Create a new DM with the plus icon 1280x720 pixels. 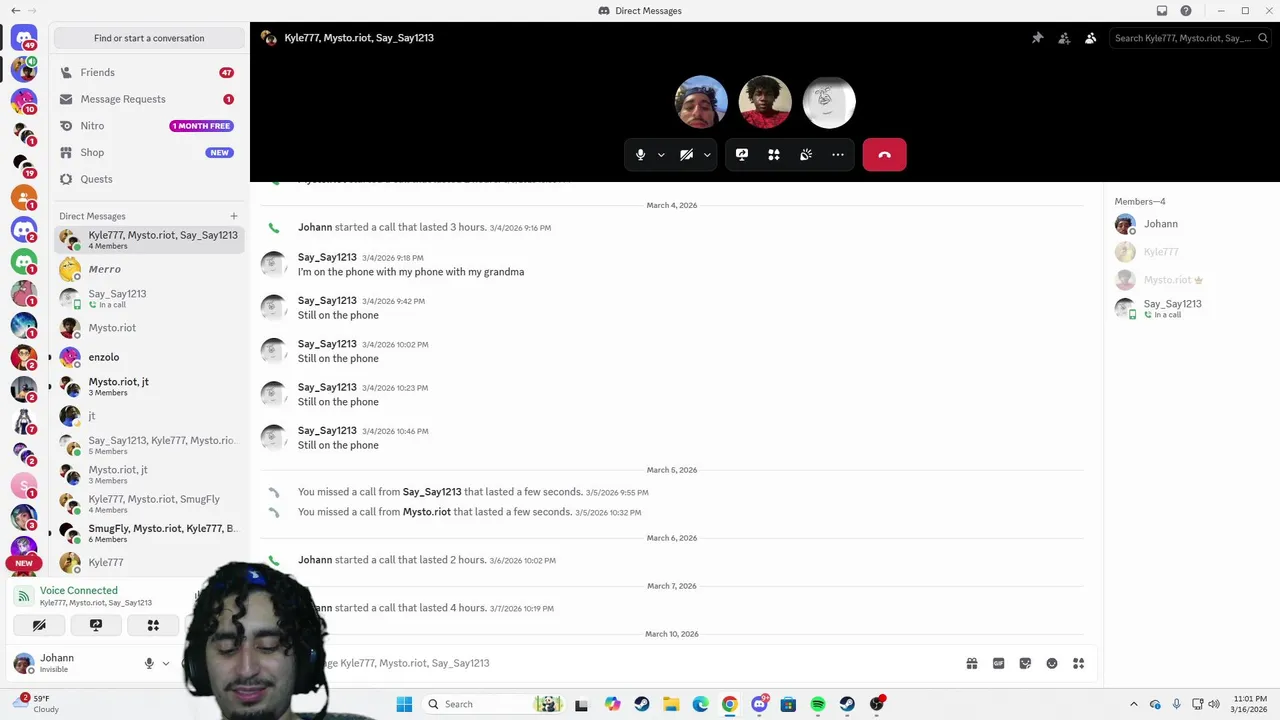[x=234, y=216]
